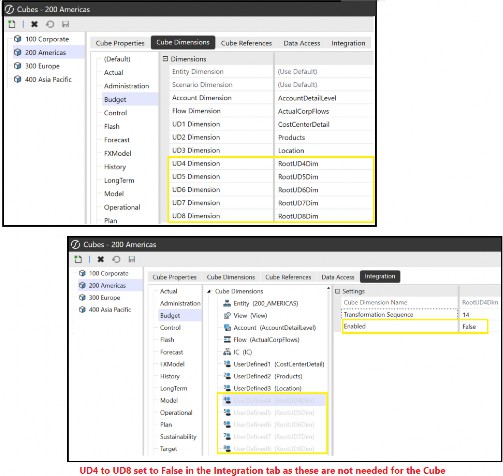Select the 400 Asia Pacific cube in upper list
The image size is (503, 476).
48,79
